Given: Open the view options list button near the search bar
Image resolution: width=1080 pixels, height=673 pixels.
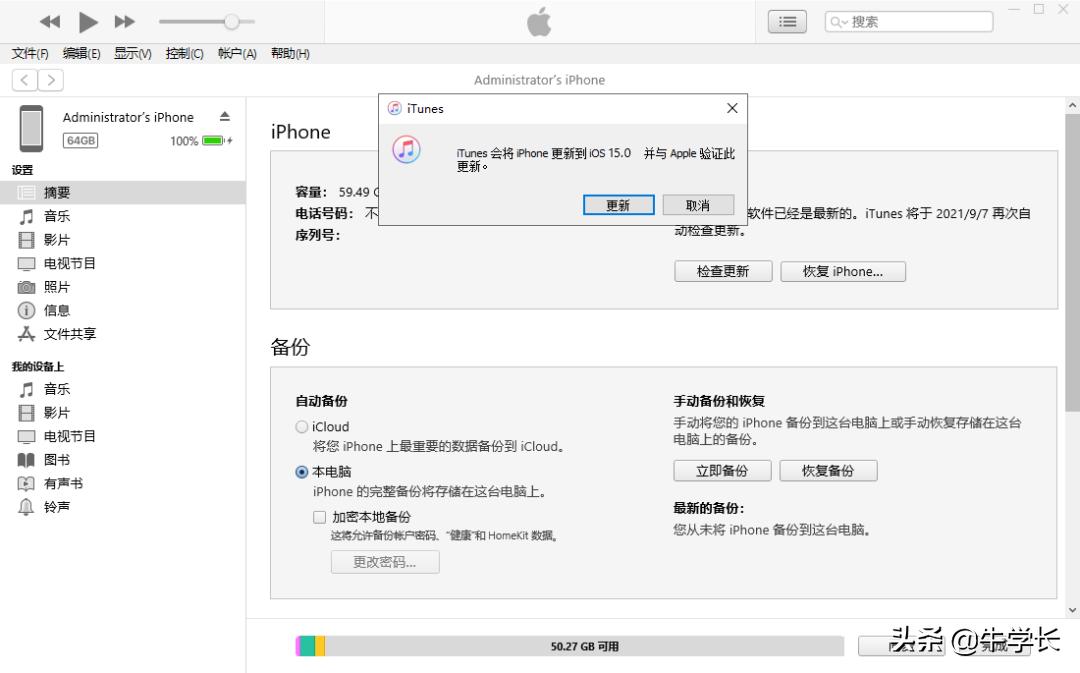Looking at the screenshot, I should (x=787, y=20).
